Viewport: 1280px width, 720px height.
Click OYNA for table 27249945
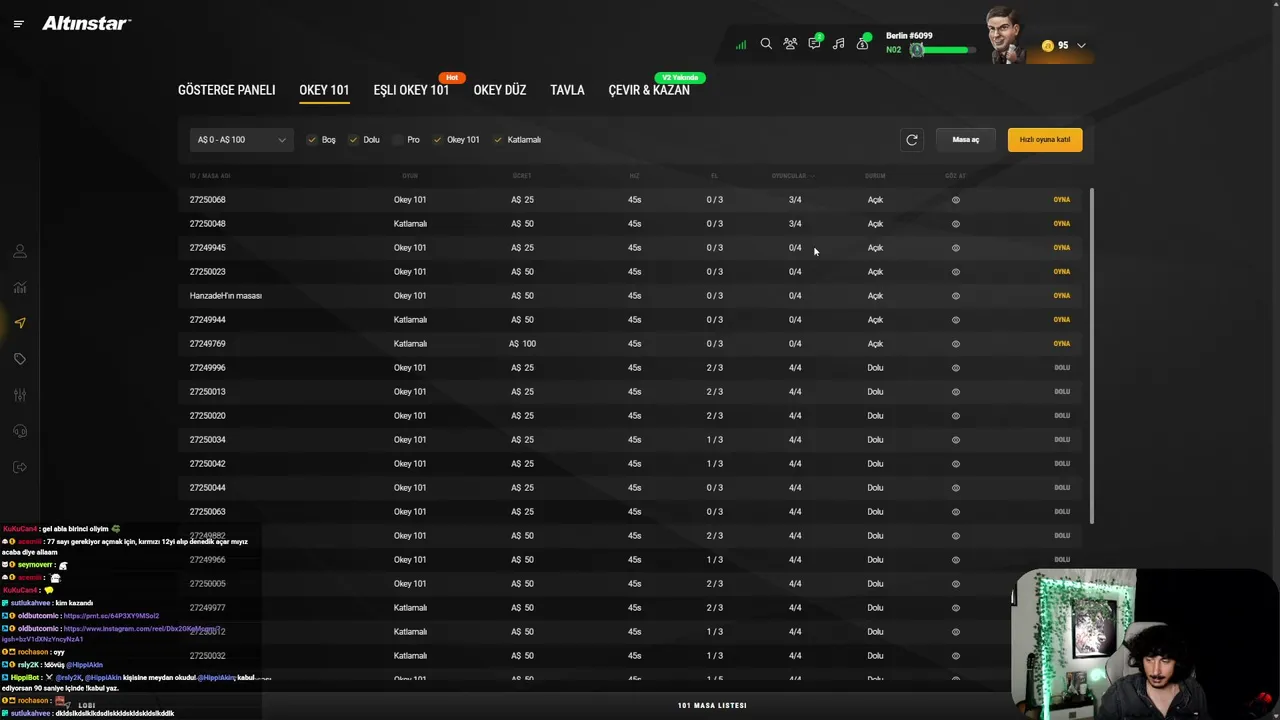1062,248
